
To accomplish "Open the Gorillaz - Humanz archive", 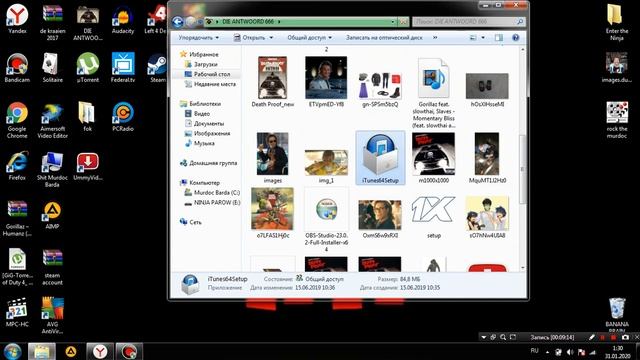I will (17, 218).
